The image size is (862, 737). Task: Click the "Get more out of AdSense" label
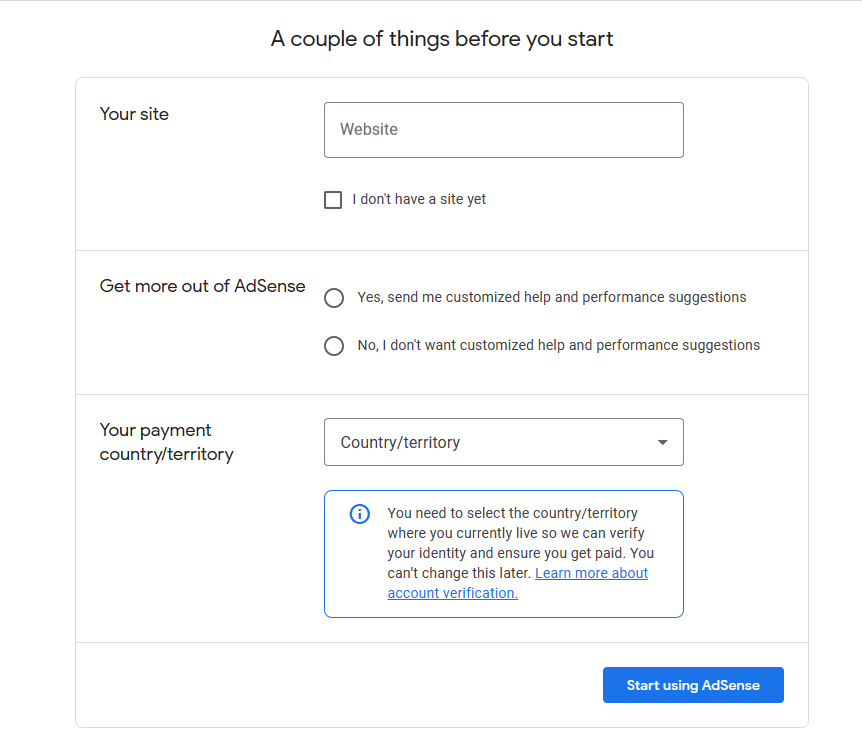(x=202, y=286)
